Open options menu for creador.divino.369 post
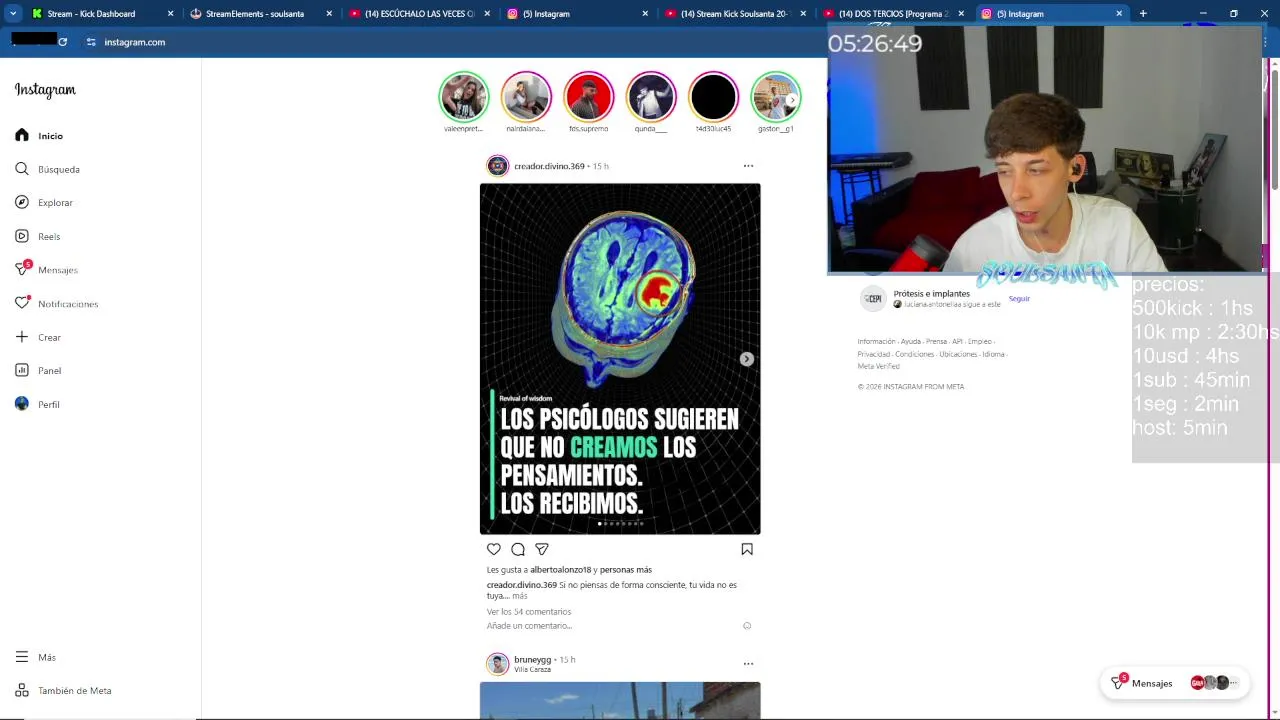 [x=748, y=166]
